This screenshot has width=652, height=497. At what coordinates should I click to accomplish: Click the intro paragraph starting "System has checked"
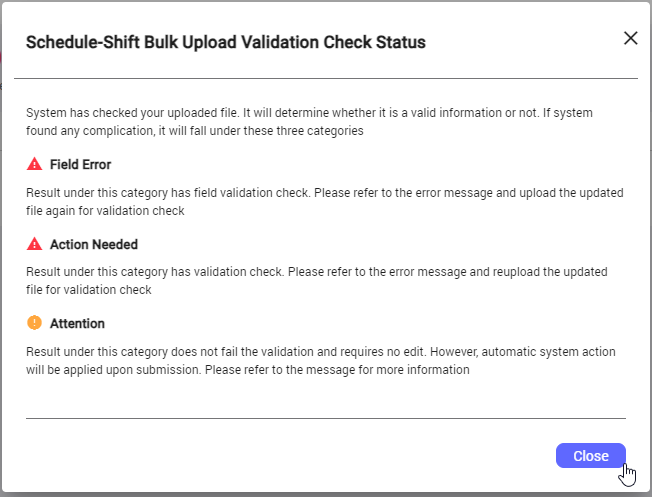tap(309, 122)
